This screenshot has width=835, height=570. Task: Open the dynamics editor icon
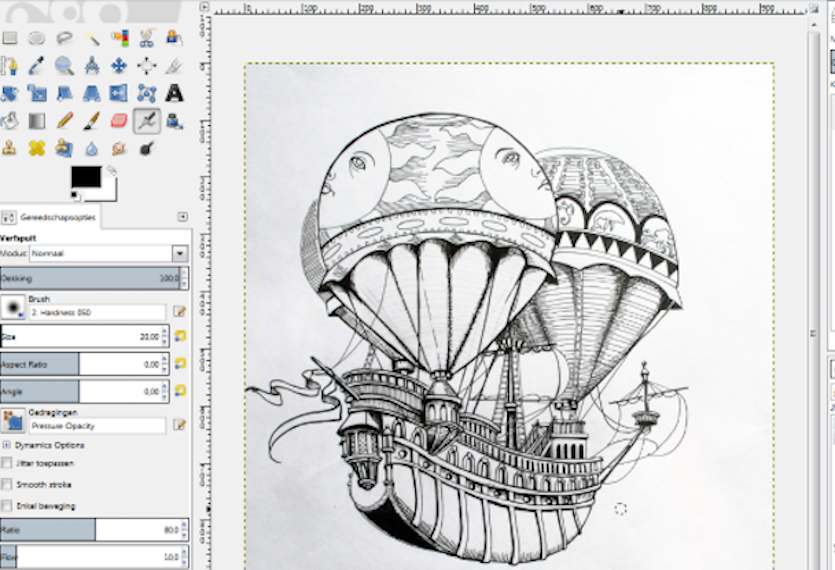pos(179,425)
